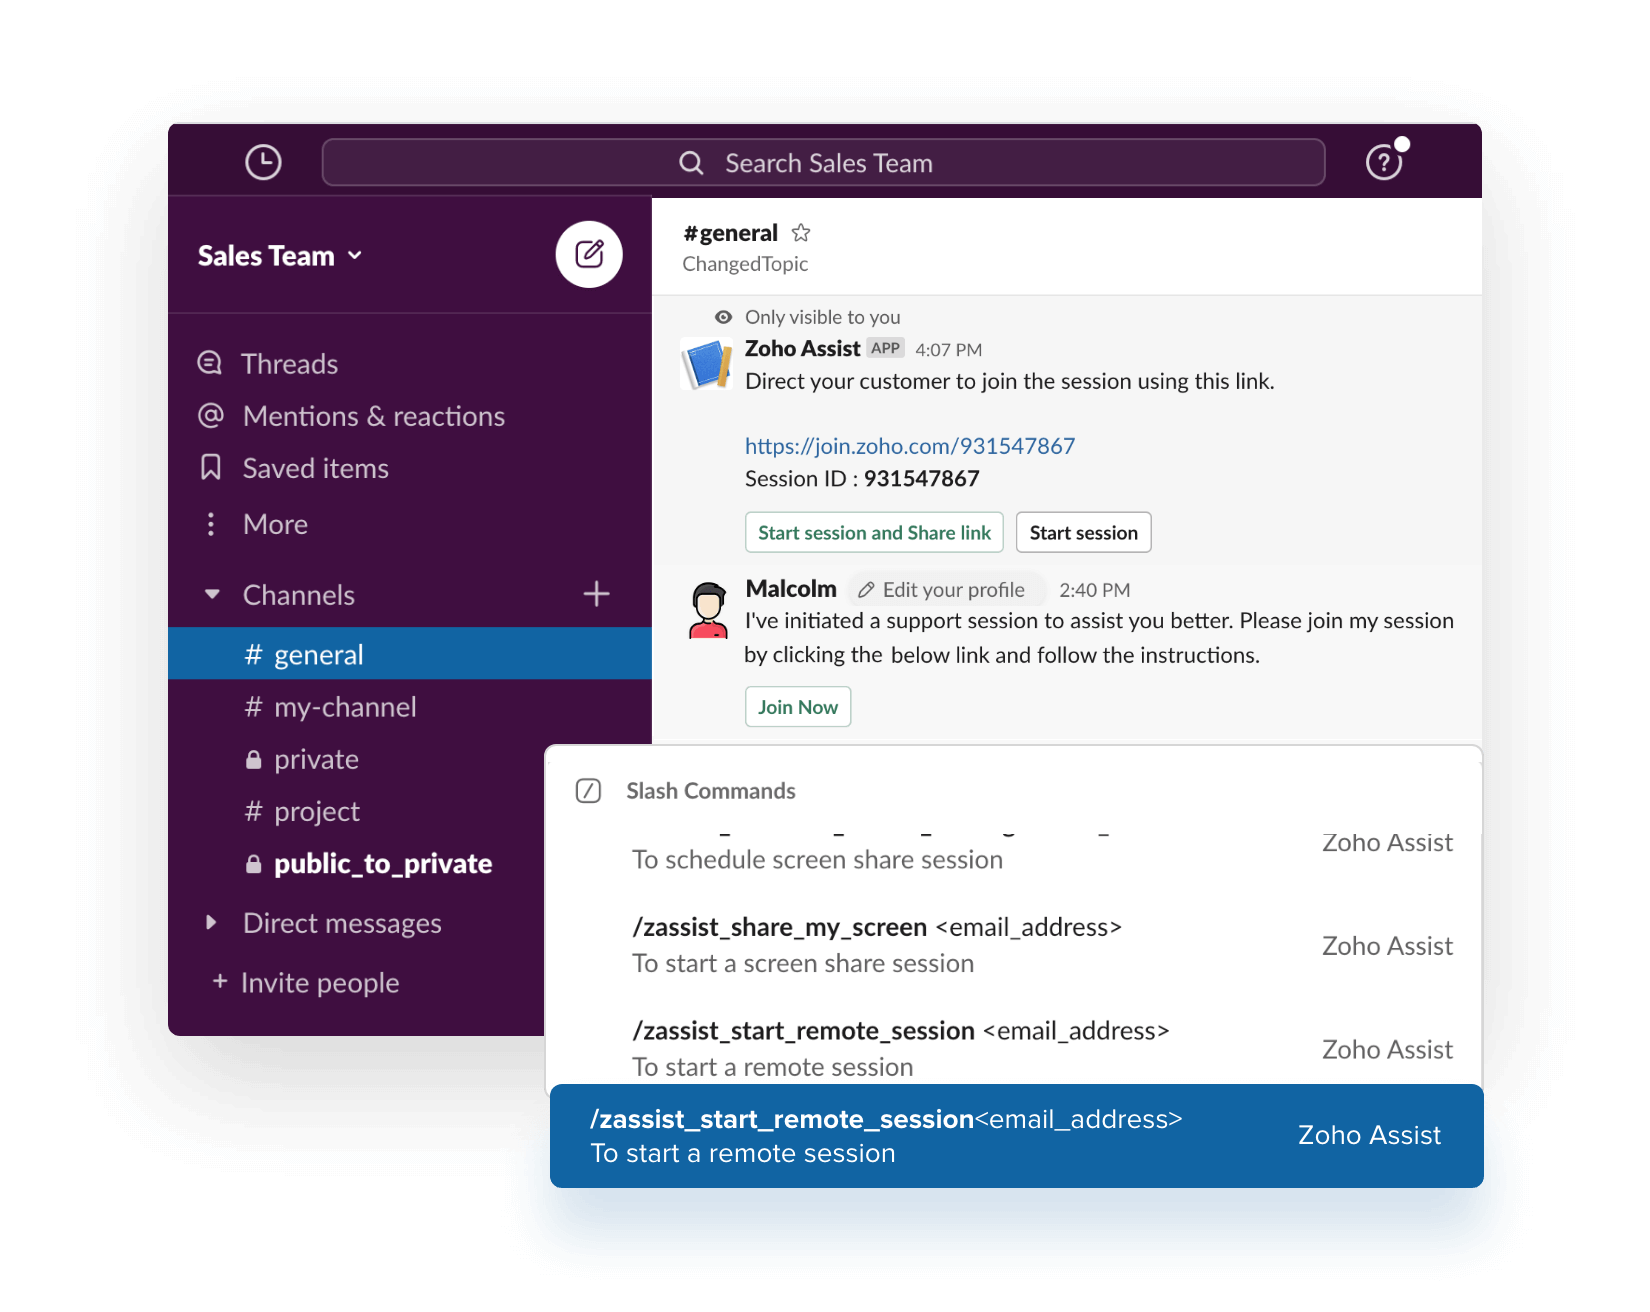Click the Zoho Assist app avatar
Viewport: 1650px width, 1312px height.
coord(708,364)
